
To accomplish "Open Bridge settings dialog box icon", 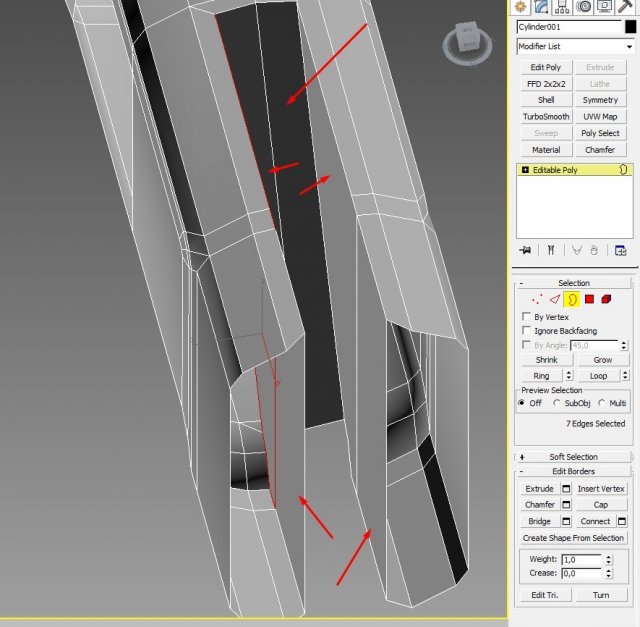I will pos(566,521).
